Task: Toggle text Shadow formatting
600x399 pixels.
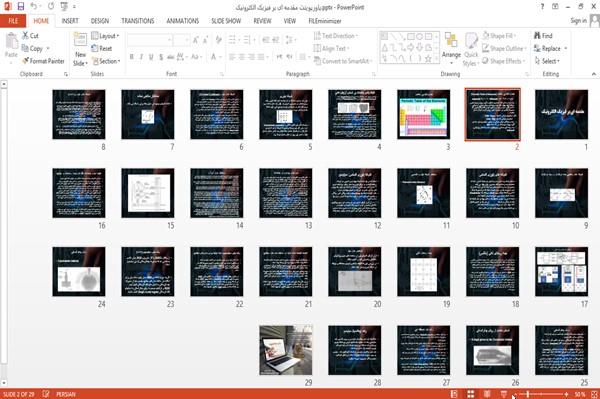Action: (x=161, y=57)
